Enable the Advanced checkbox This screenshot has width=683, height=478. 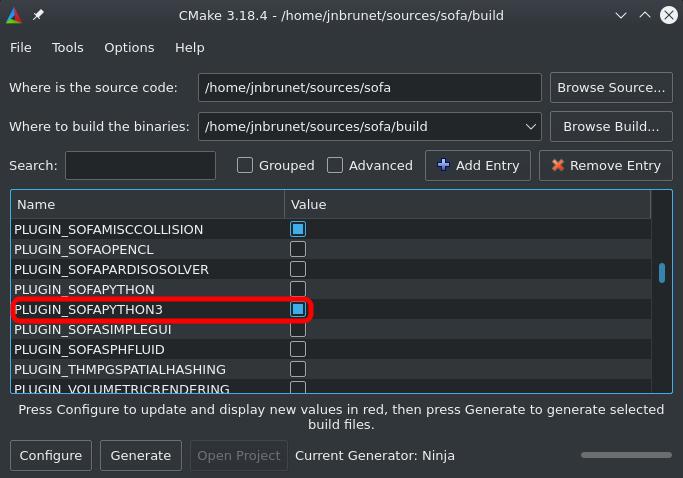tap(335, 166)
